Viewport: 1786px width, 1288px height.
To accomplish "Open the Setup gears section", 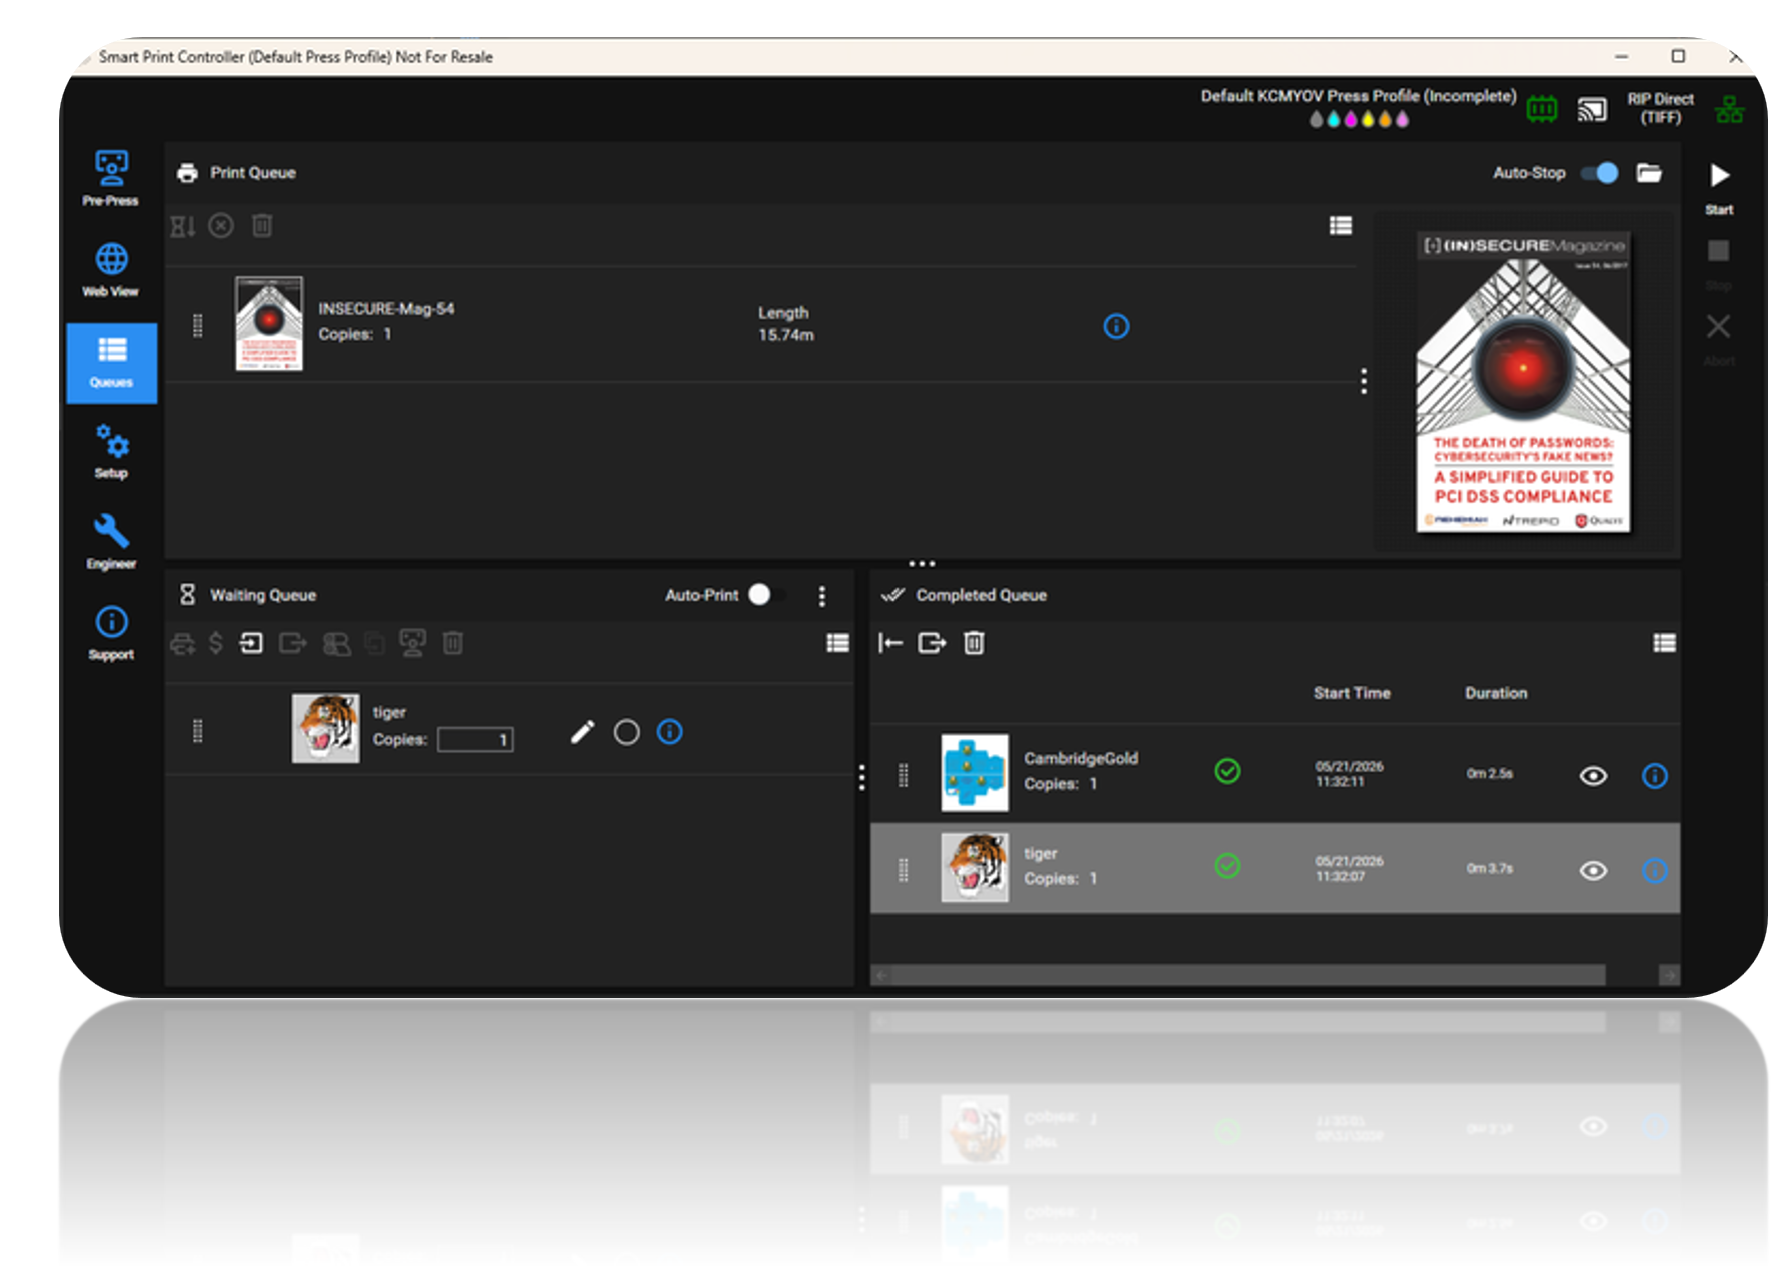I will click(x=111, y=451).
